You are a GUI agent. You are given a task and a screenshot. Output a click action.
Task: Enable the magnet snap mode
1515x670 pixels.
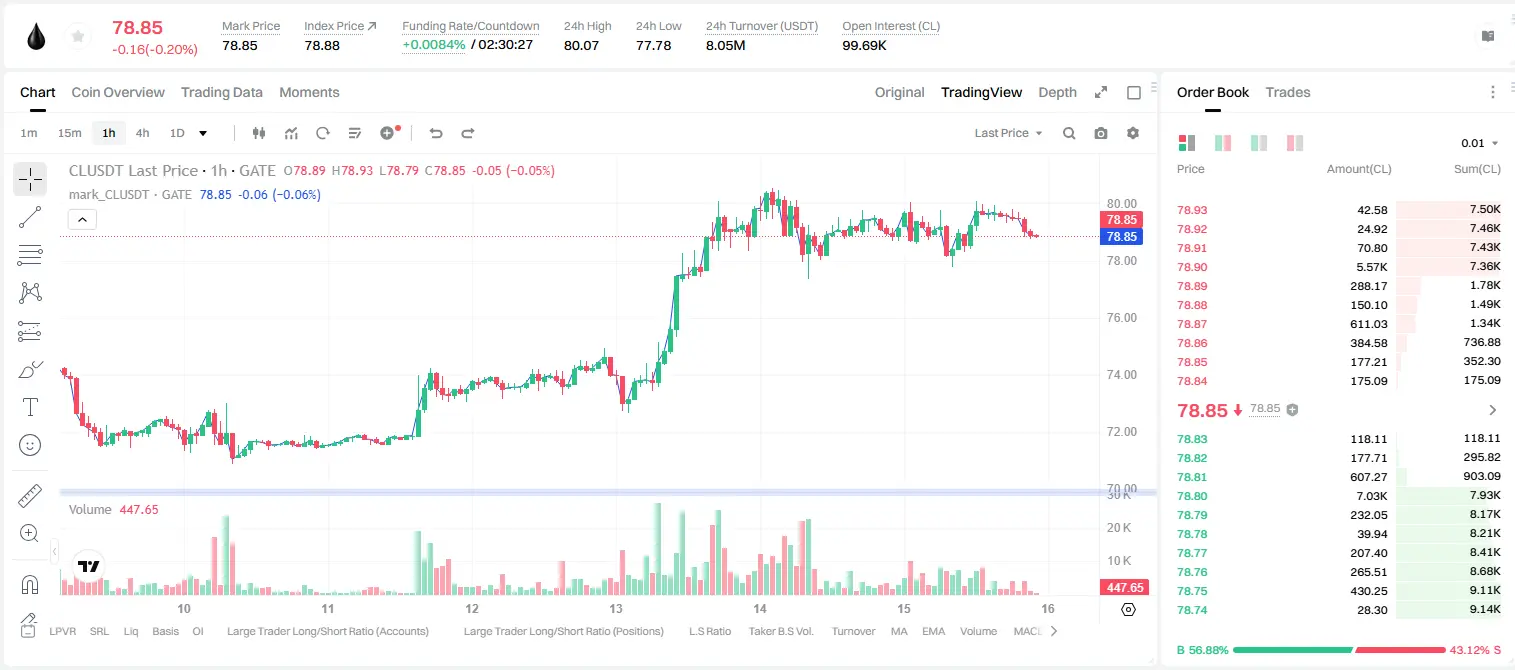point(30,584)
